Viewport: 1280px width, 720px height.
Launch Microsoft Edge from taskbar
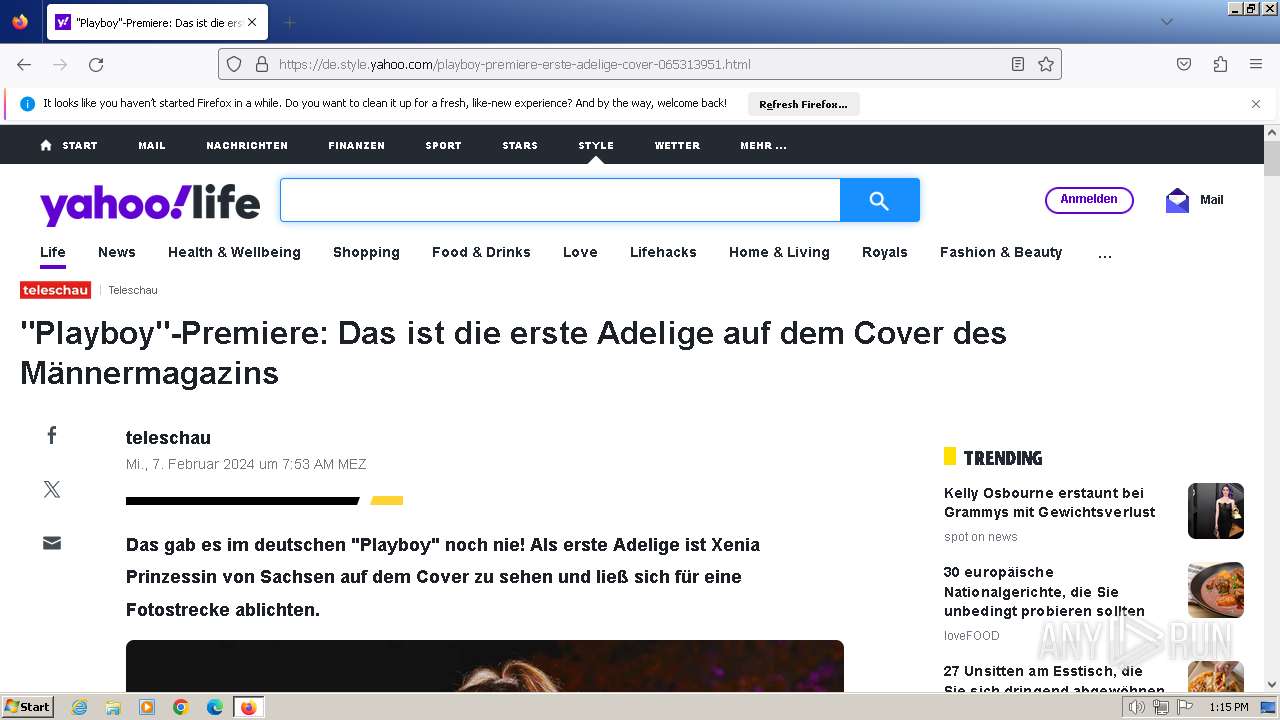tap(215, 707)
